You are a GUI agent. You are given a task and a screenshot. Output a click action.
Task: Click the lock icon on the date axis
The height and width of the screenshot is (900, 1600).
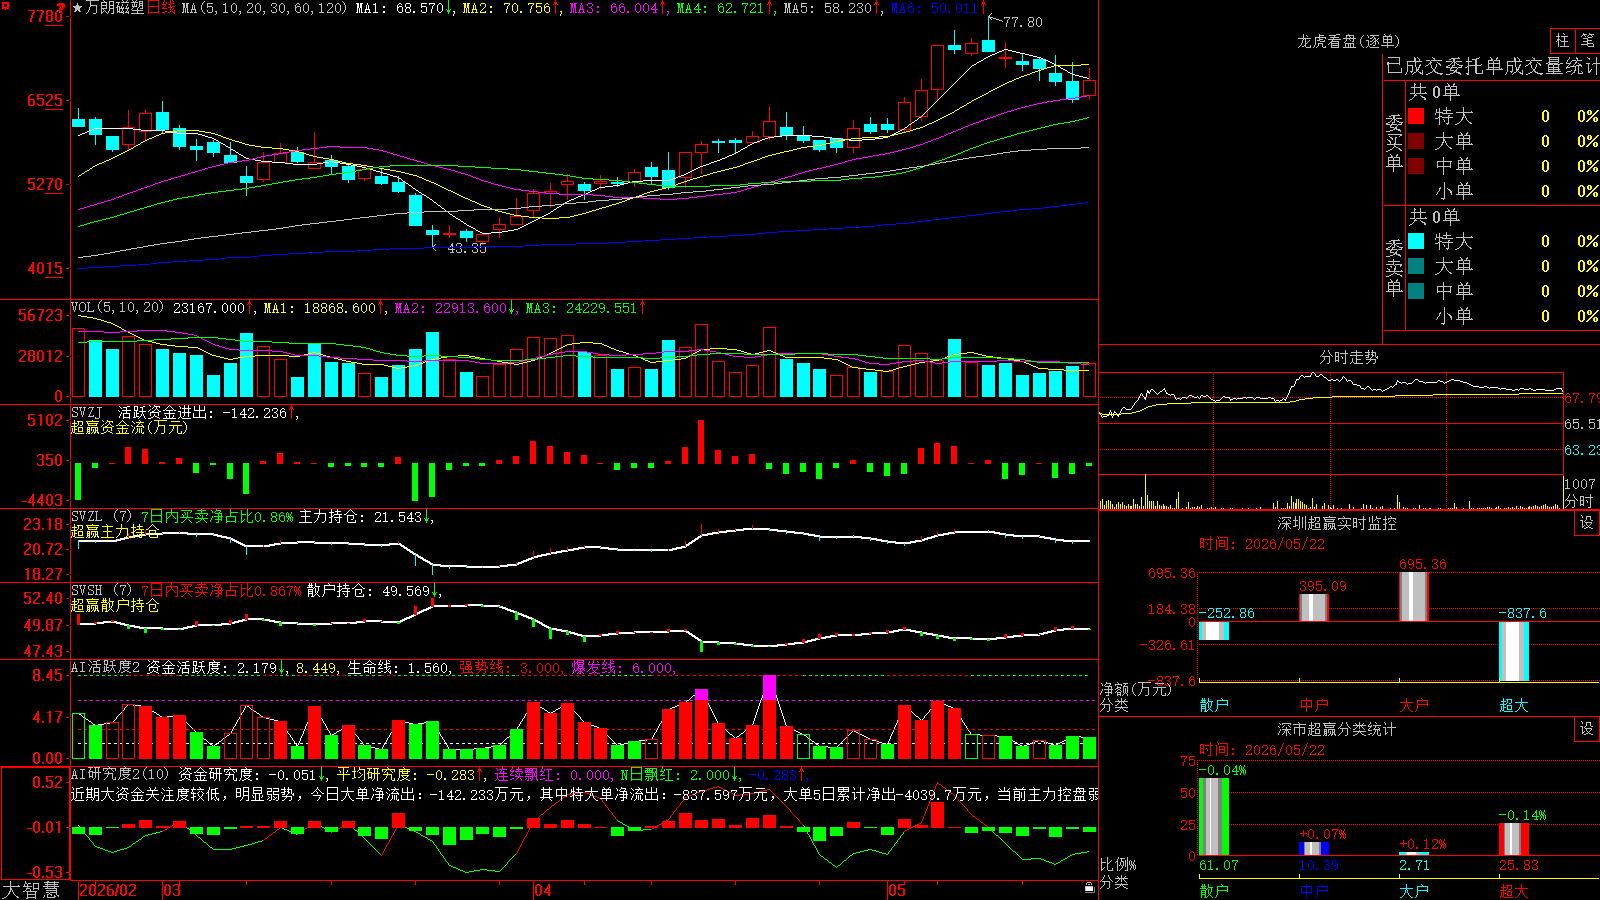click(1089, 888)
